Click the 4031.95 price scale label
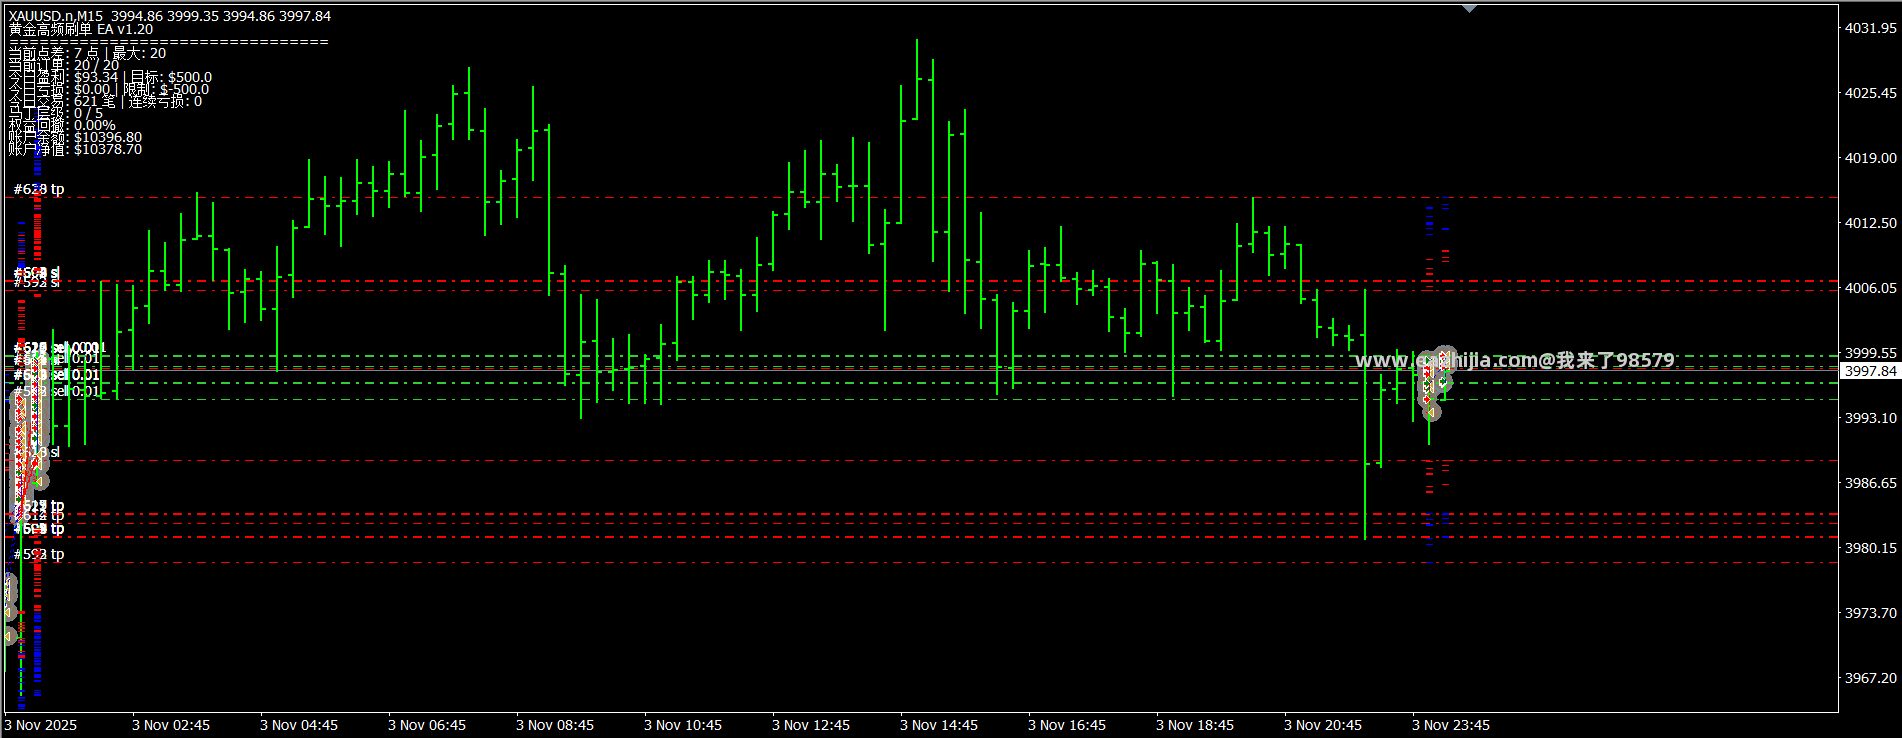This screenshot has width=1902, height=738. point(1870,28)
